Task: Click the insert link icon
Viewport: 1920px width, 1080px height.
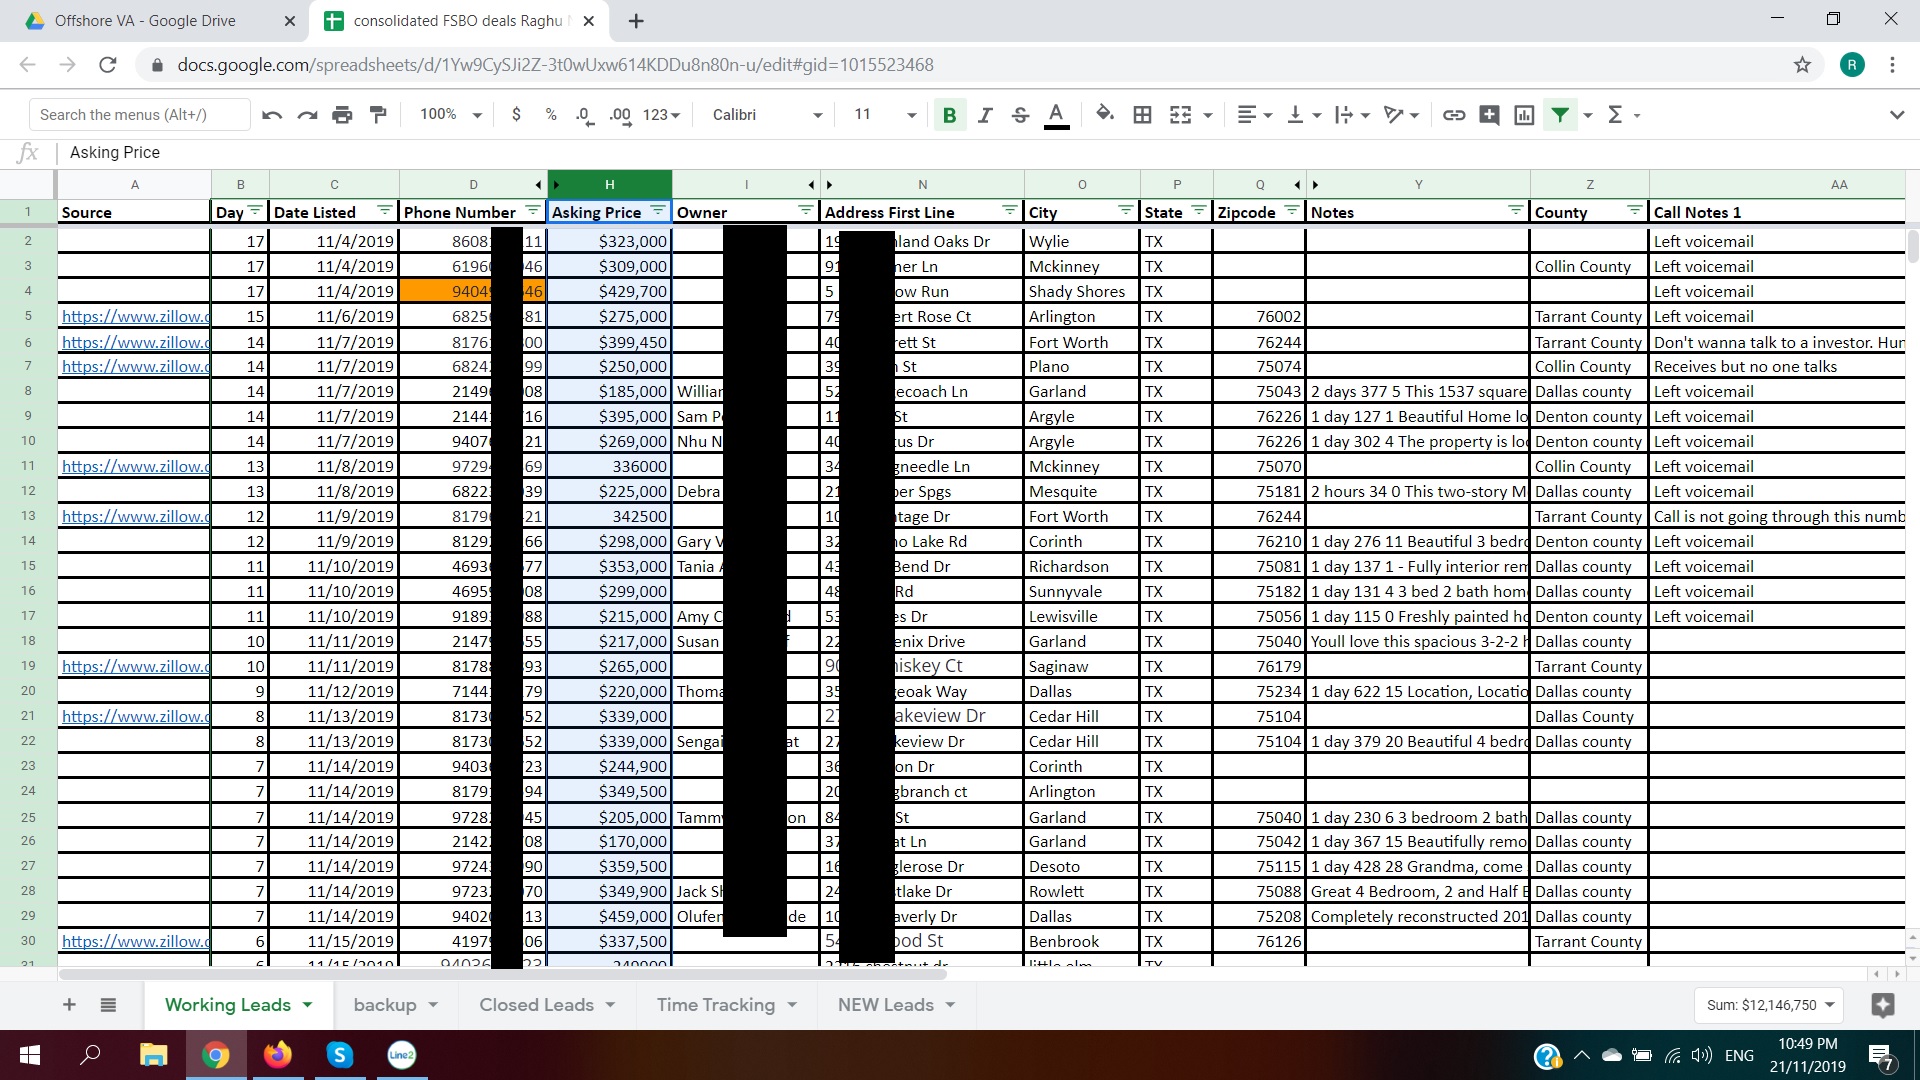Action: tap(1454, 115)
